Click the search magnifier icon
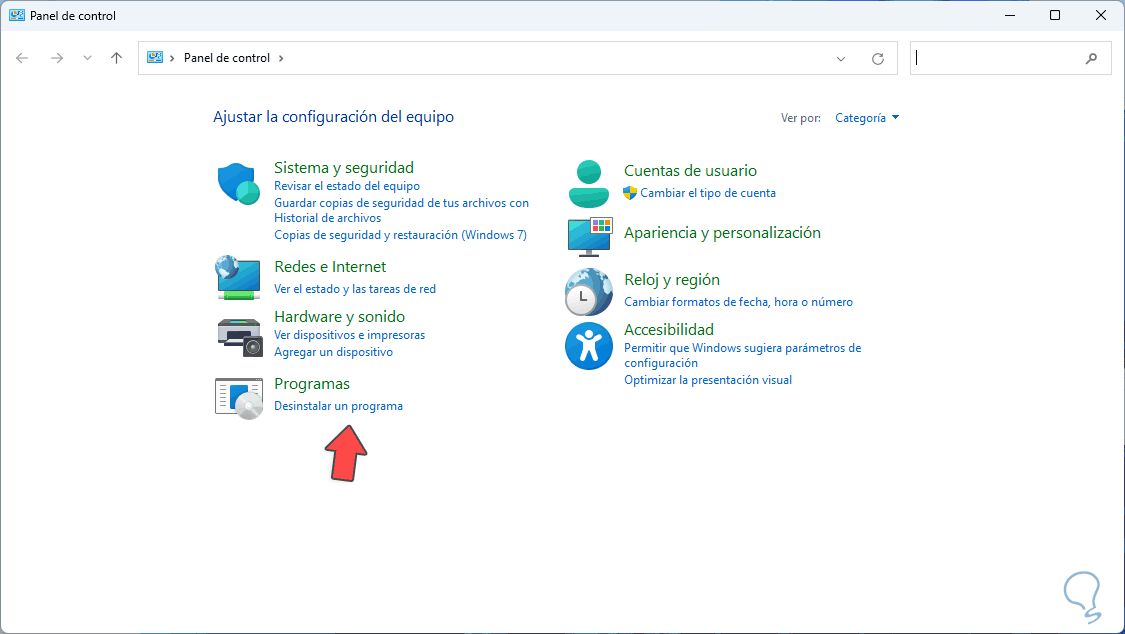The height and width of the screenshot is (634, 1125). coord(1091,59)
